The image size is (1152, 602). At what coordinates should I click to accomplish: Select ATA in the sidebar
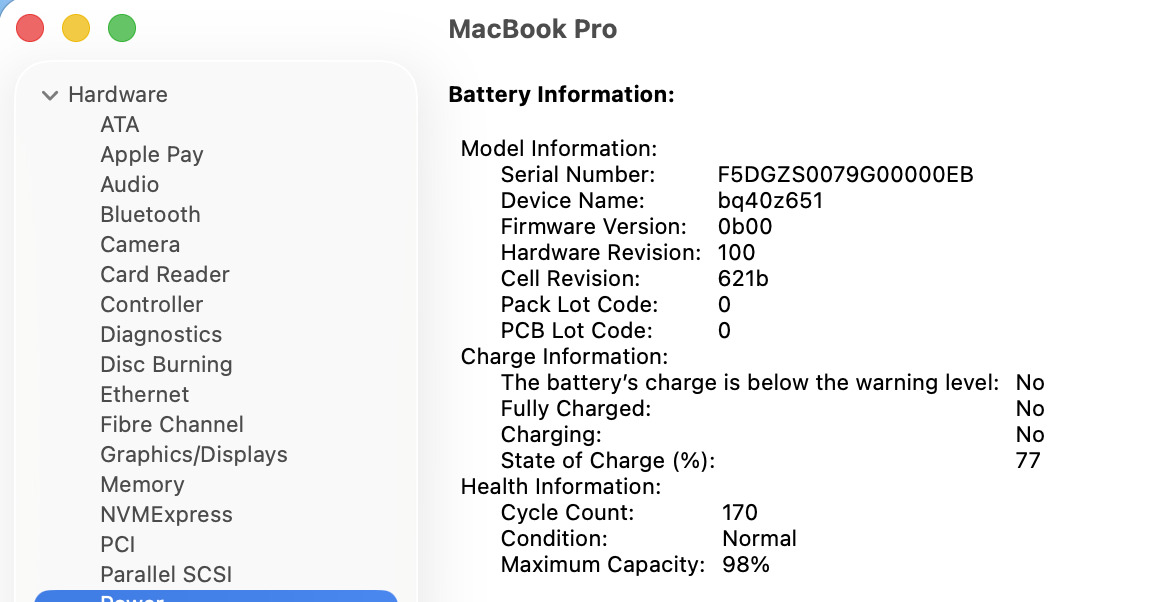pyautogui.click(x=120, y=125)
